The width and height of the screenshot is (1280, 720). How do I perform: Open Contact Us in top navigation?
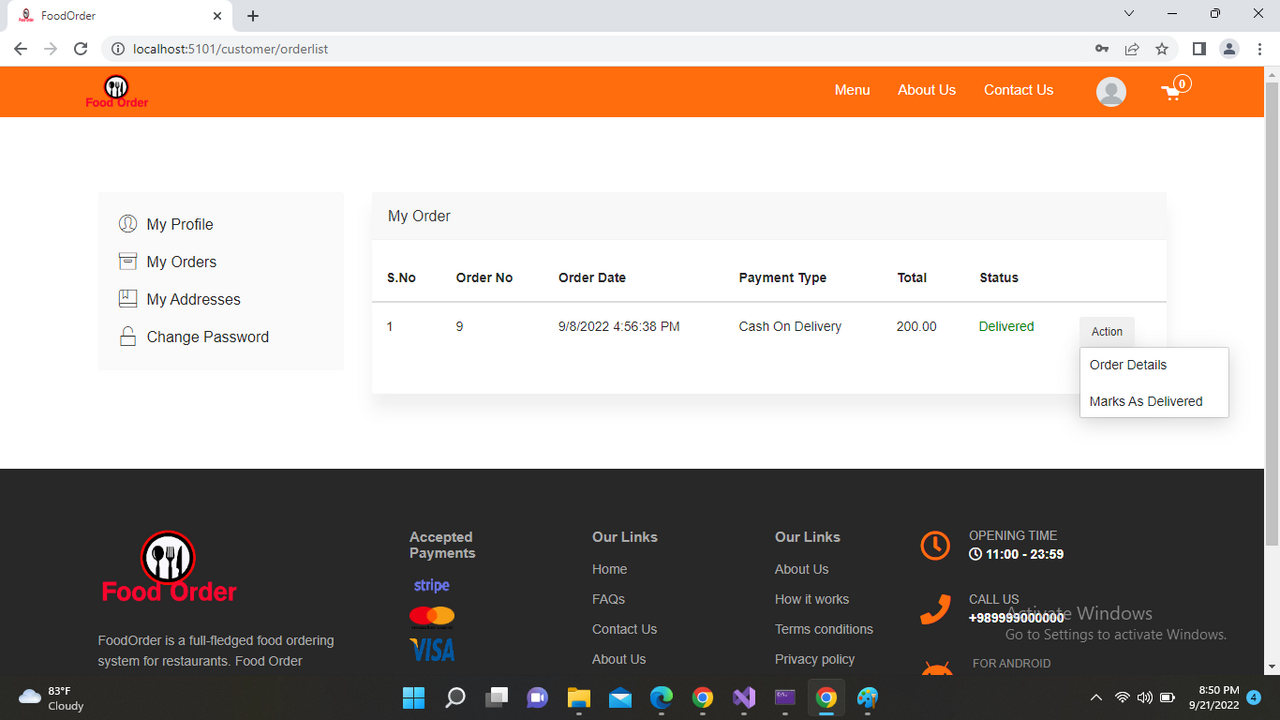1018,90
